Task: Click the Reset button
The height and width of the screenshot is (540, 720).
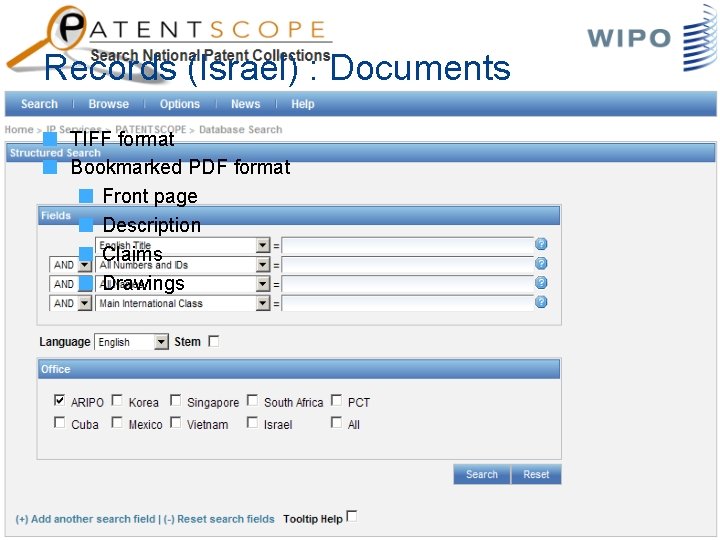Action: [x=536, y=474]
